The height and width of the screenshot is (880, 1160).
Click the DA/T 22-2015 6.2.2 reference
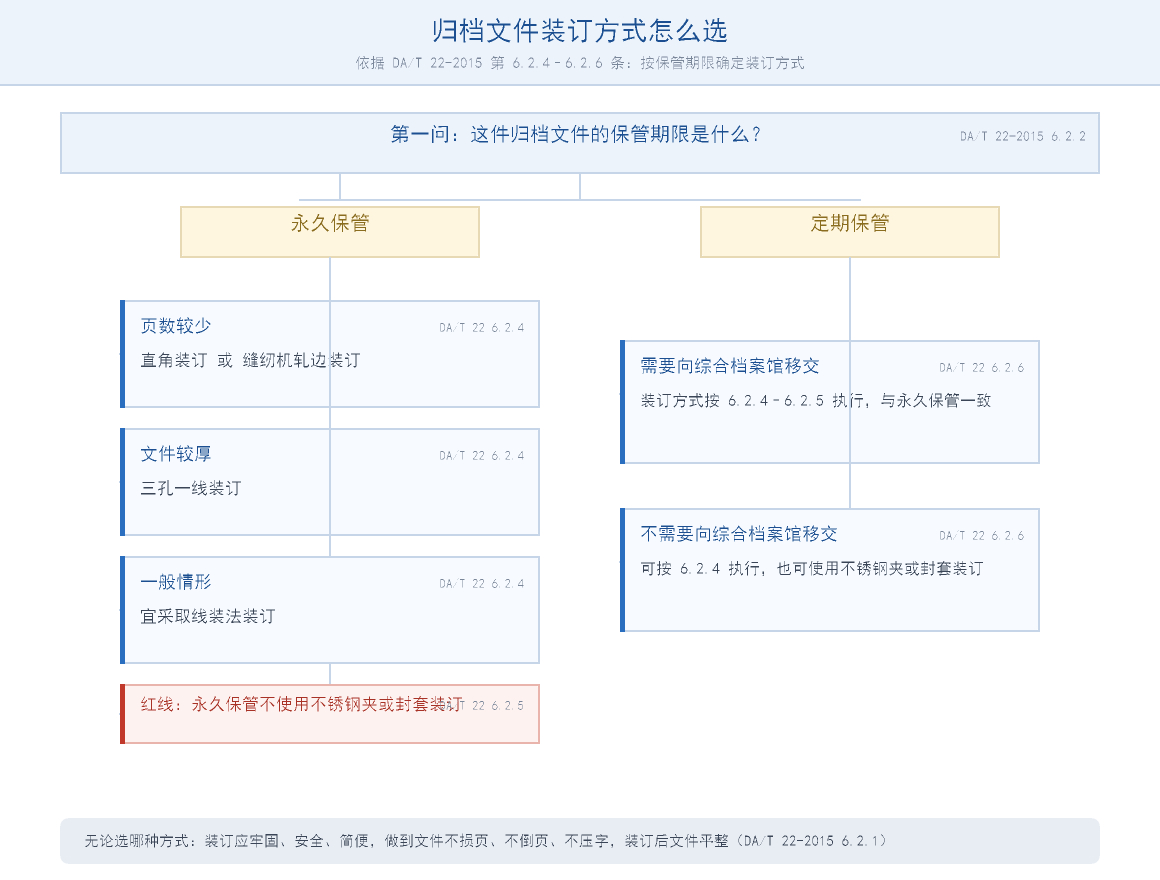[x=1022, y=136]
